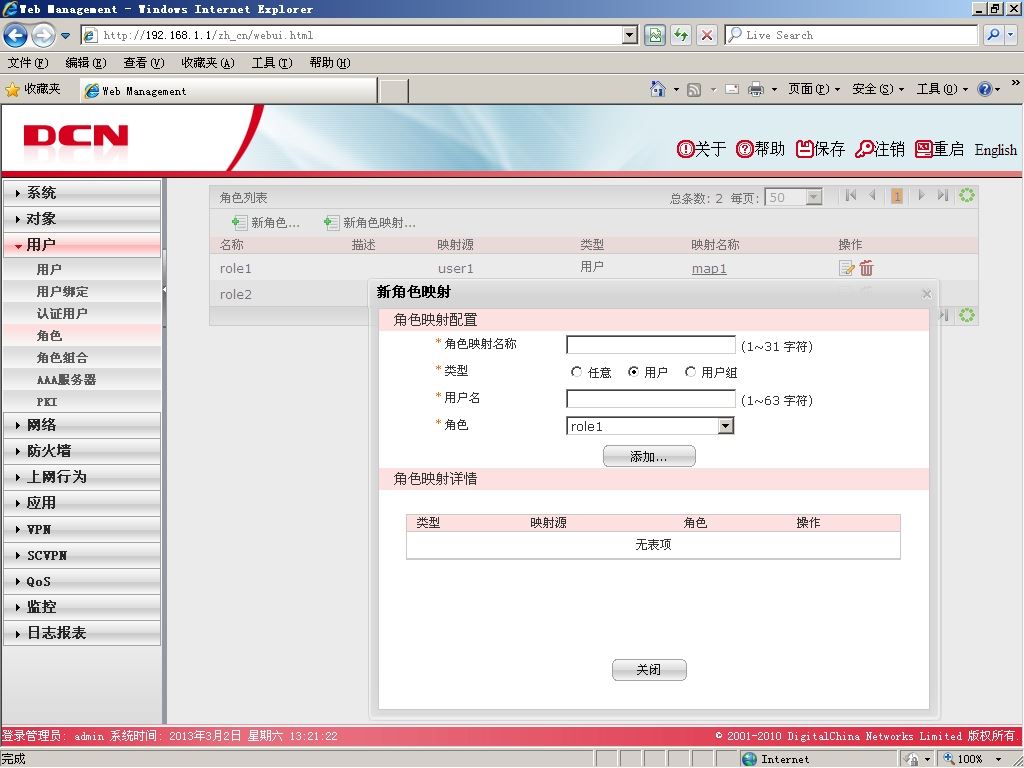Click the 关于 (About) icon
The image size is (1024, 768).
pos(685,150)
